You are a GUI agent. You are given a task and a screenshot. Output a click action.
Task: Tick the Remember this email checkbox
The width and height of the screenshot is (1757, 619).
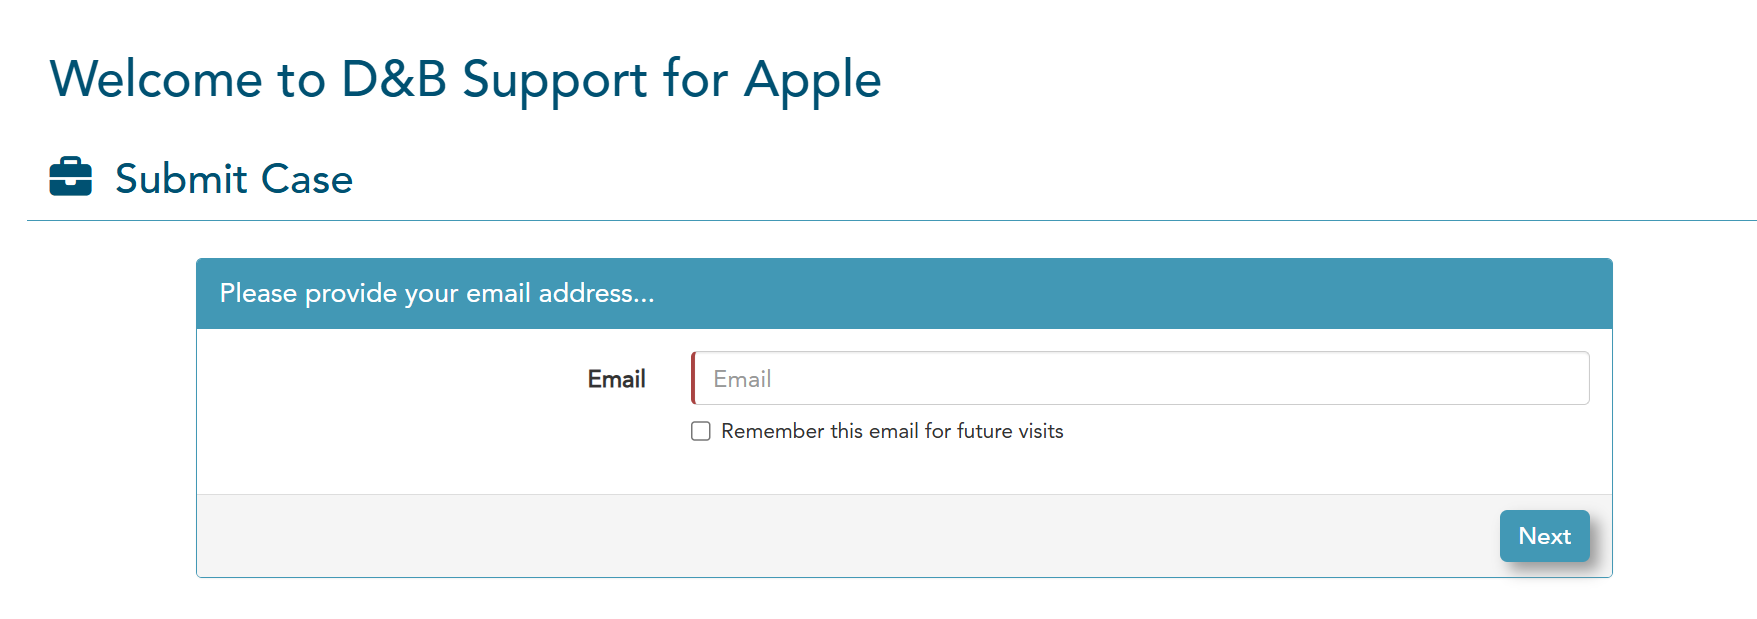(701, 431)
